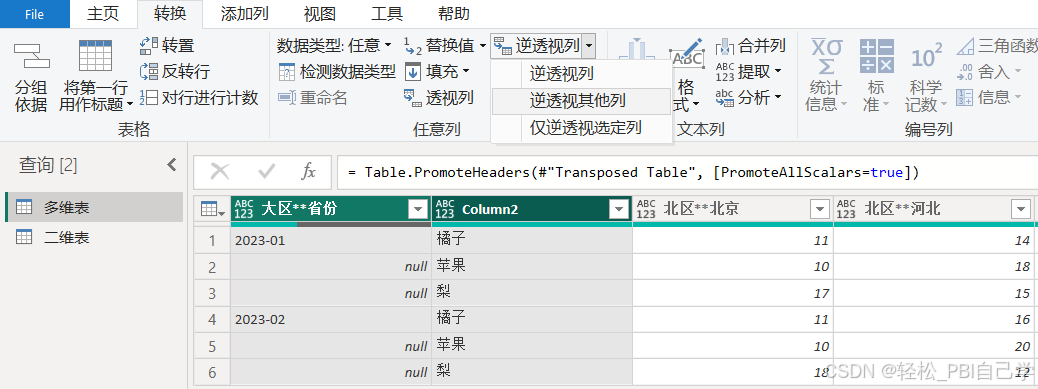Click 对行进行计数 button
The image size is (1038, 389).
199,98
